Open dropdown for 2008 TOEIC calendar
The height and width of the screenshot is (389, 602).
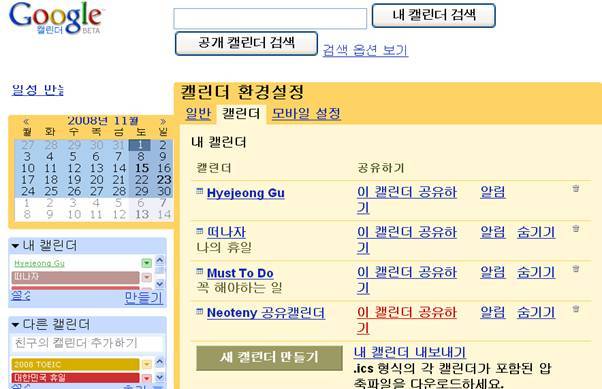pos(146,364)
